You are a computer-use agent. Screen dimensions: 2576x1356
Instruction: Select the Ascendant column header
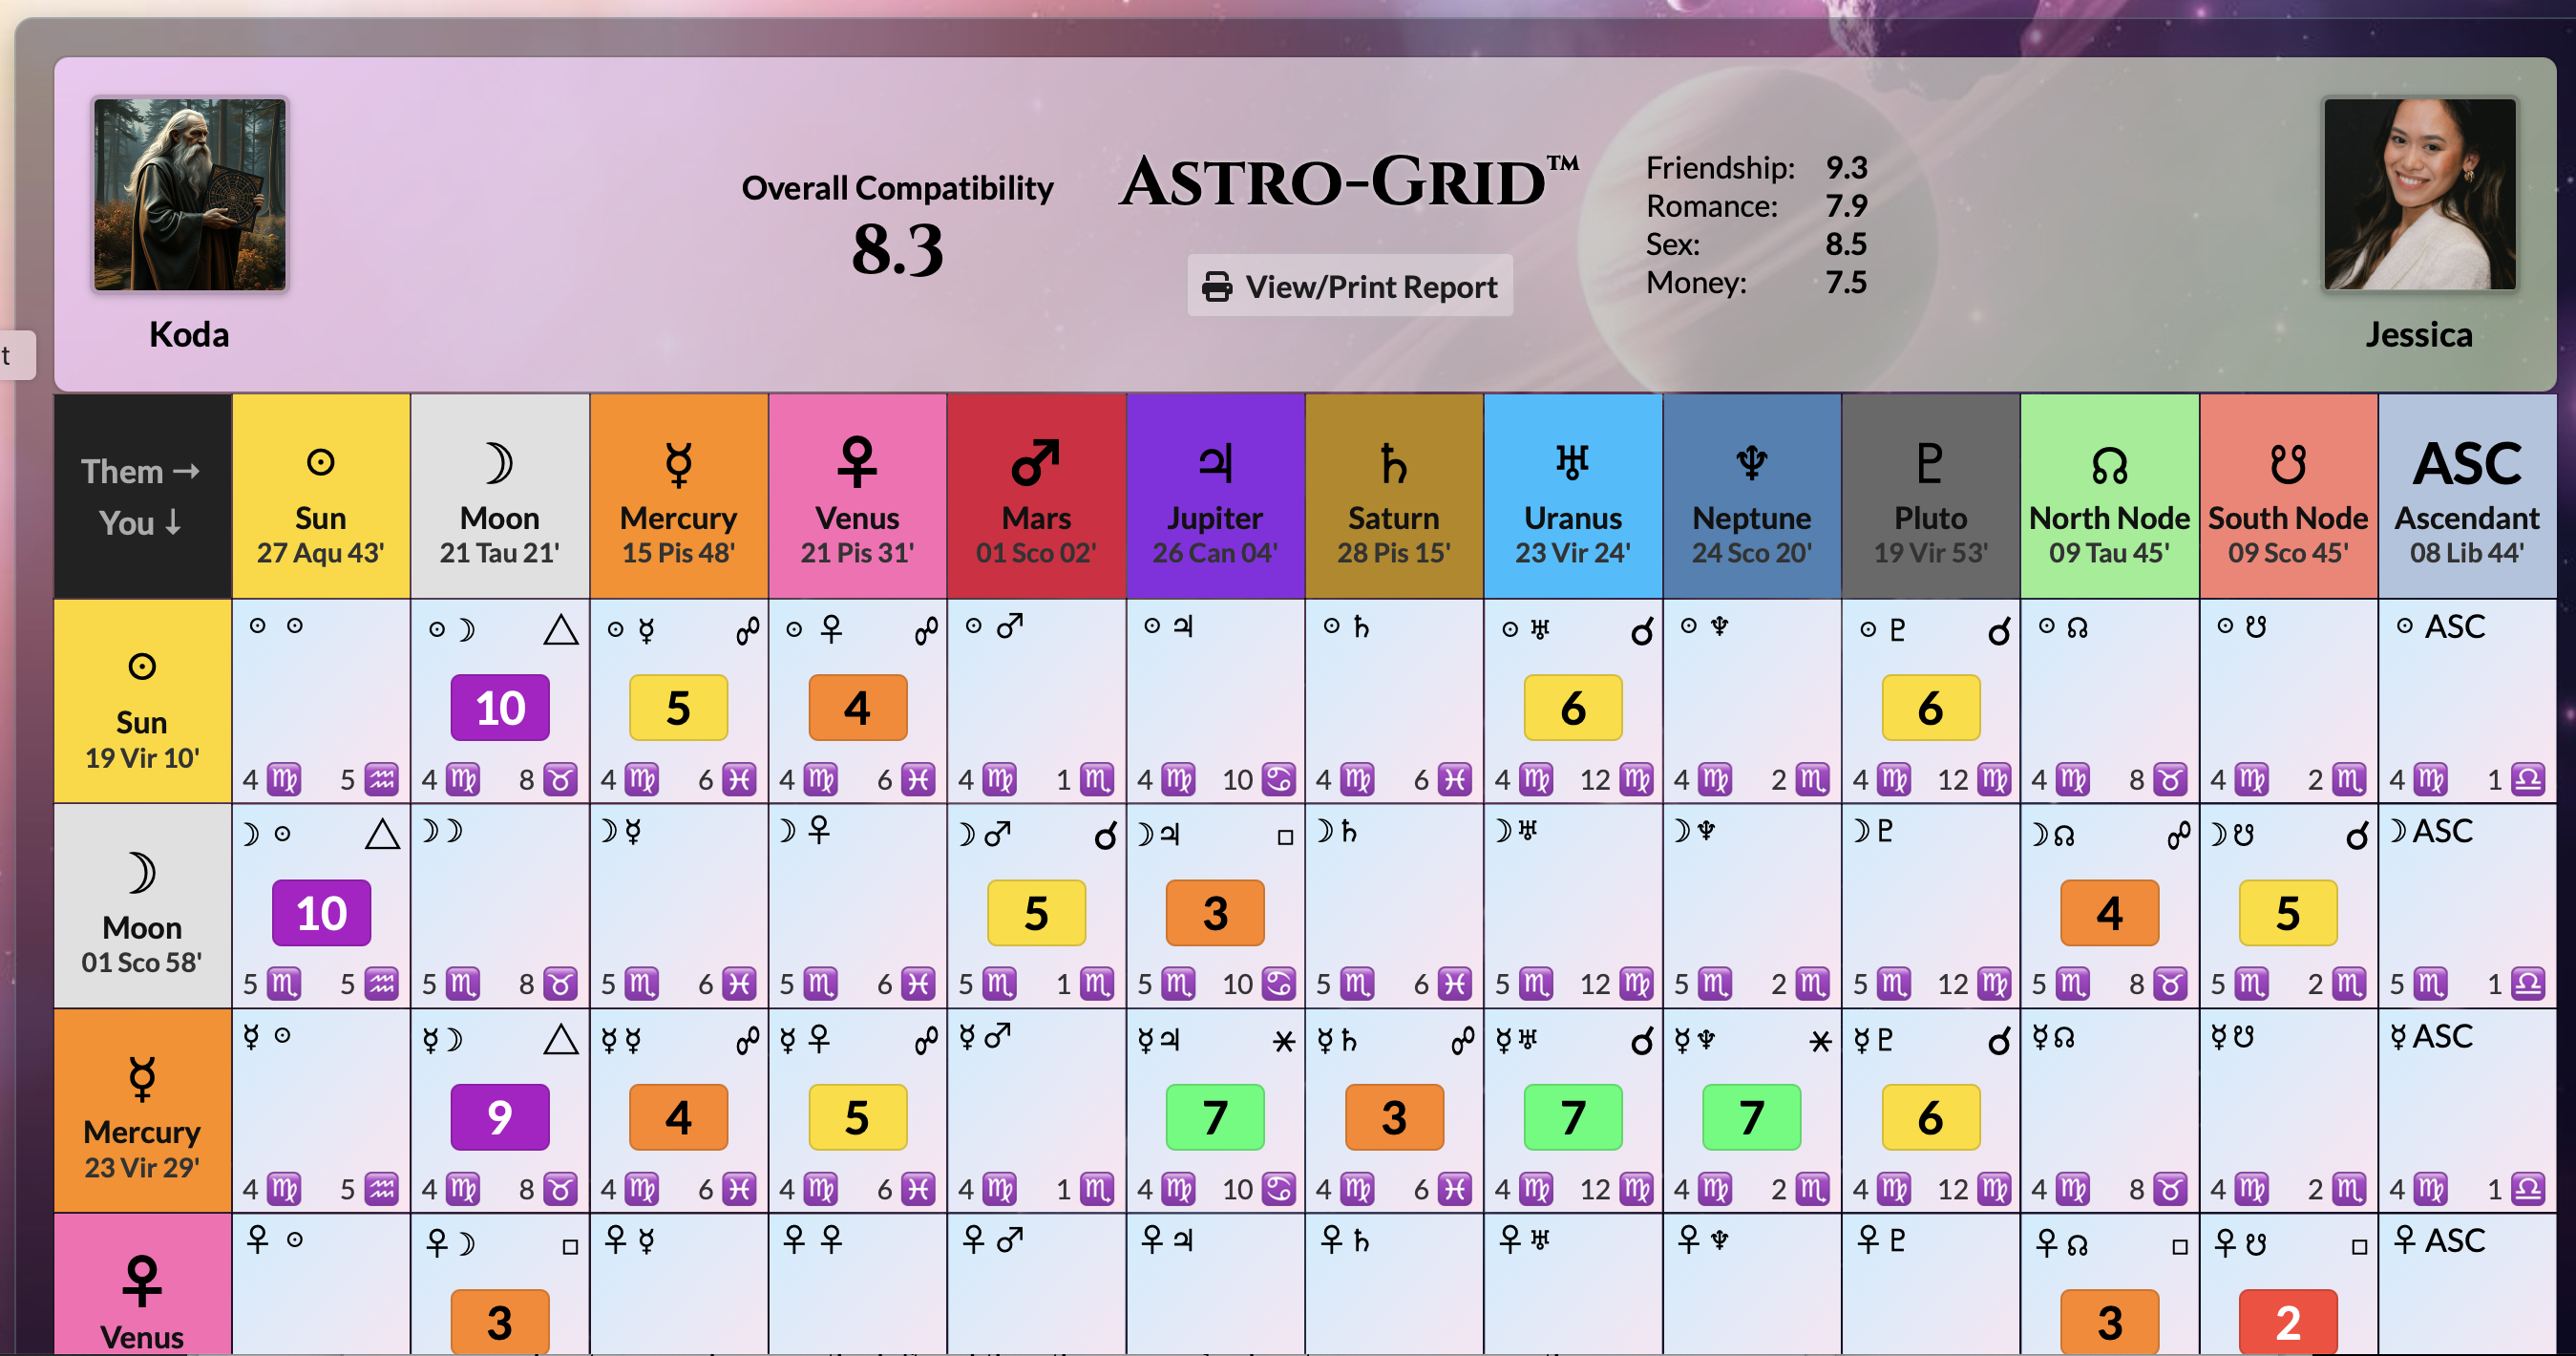2467,496
